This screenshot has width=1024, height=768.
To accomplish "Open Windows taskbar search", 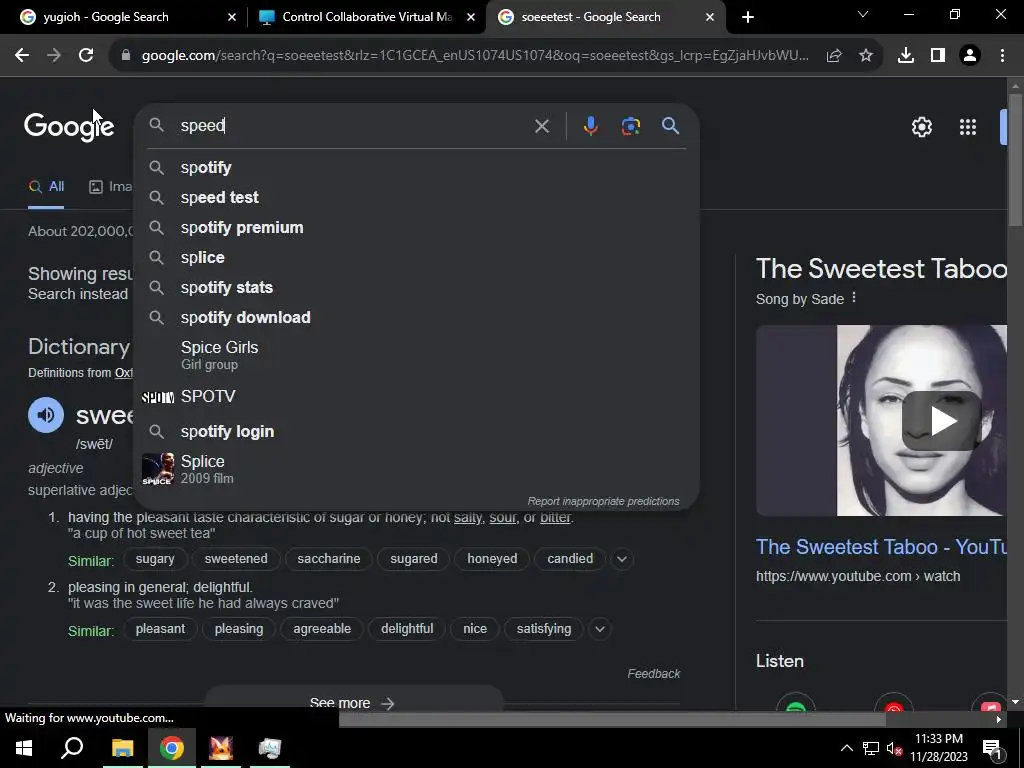I will tap(72, 748).
